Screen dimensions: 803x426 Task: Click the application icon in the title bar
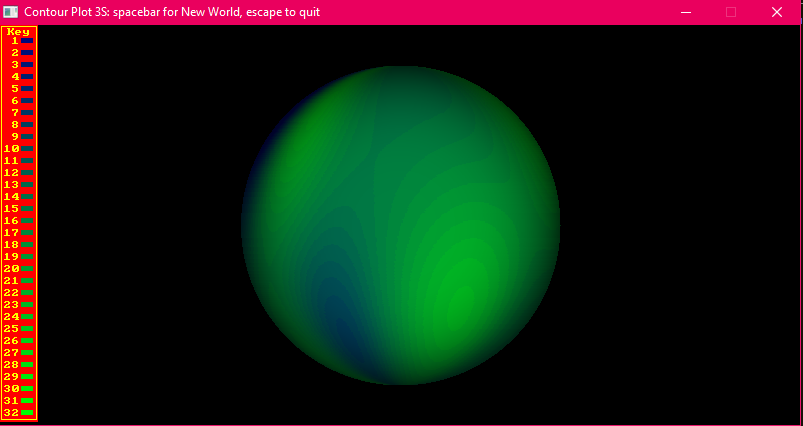coord(12,12)
